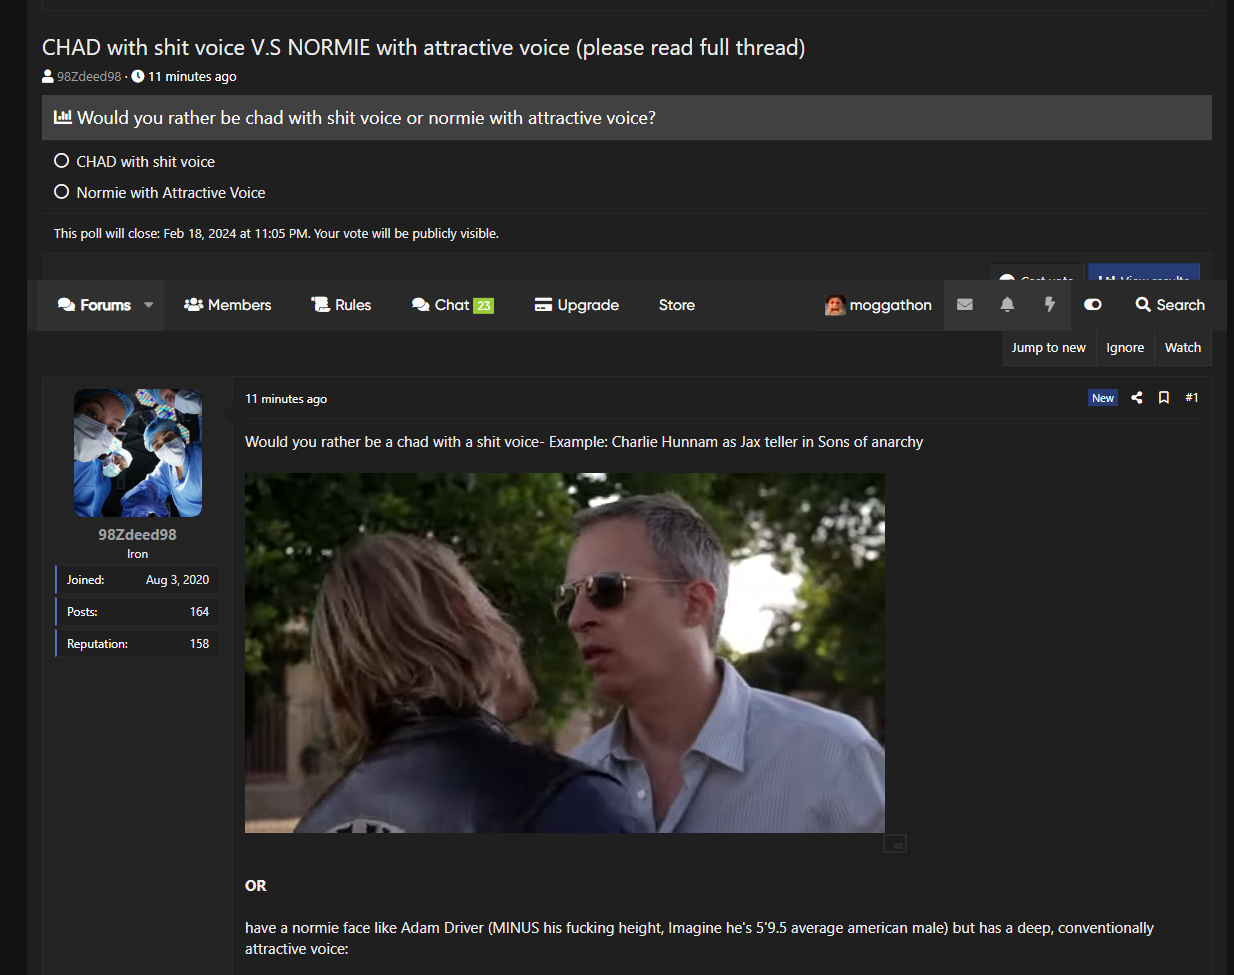
Task: Click the thread's 11 minutes ago timestamp under title
Action: point(192,77)
